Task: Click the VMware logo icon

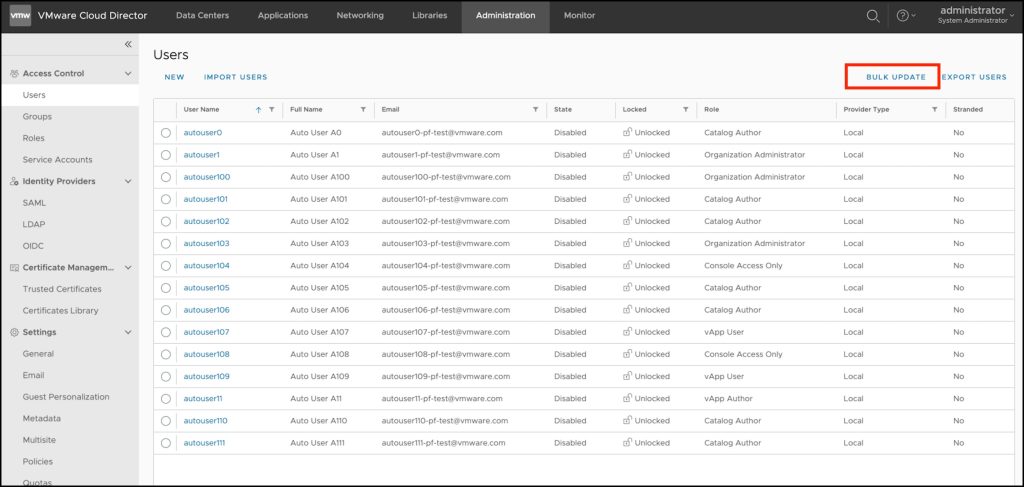Action: 20,16
